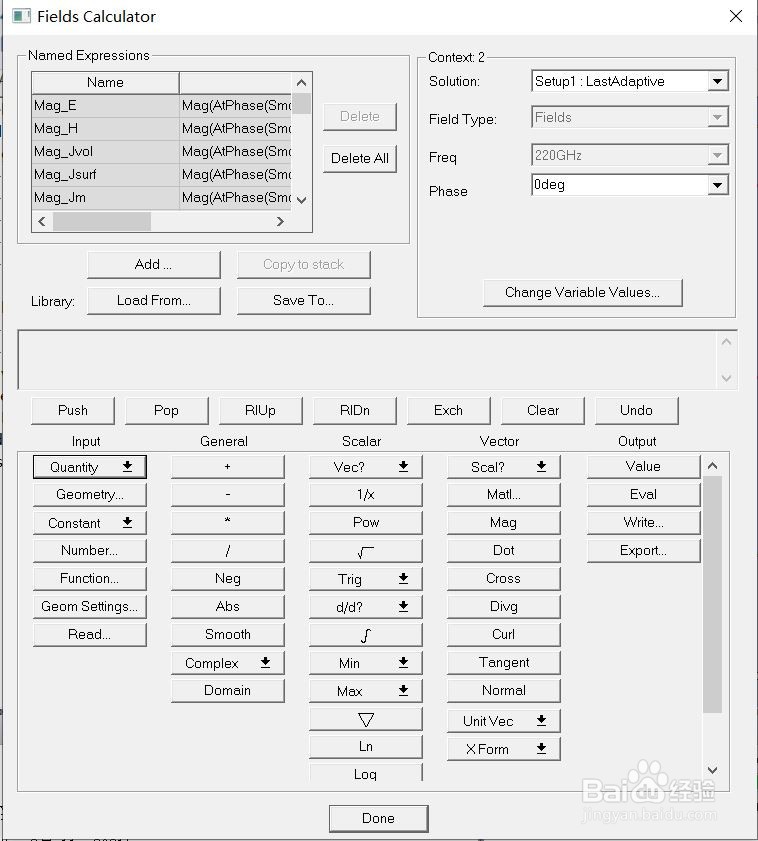Click the minus operator button
The height and width of the screenshot is (841, 758).
(227, 495)
